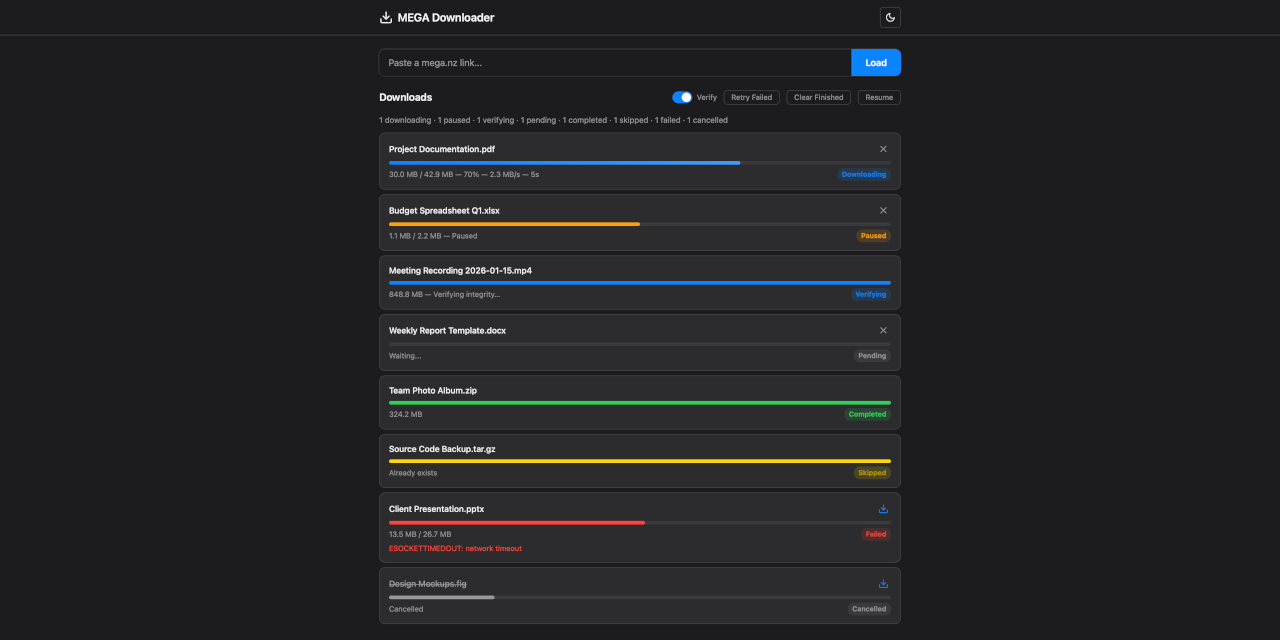The height and width of the screenshot is (640, 1280).
Task: Click the red Failed status badge
Action: 875,534
